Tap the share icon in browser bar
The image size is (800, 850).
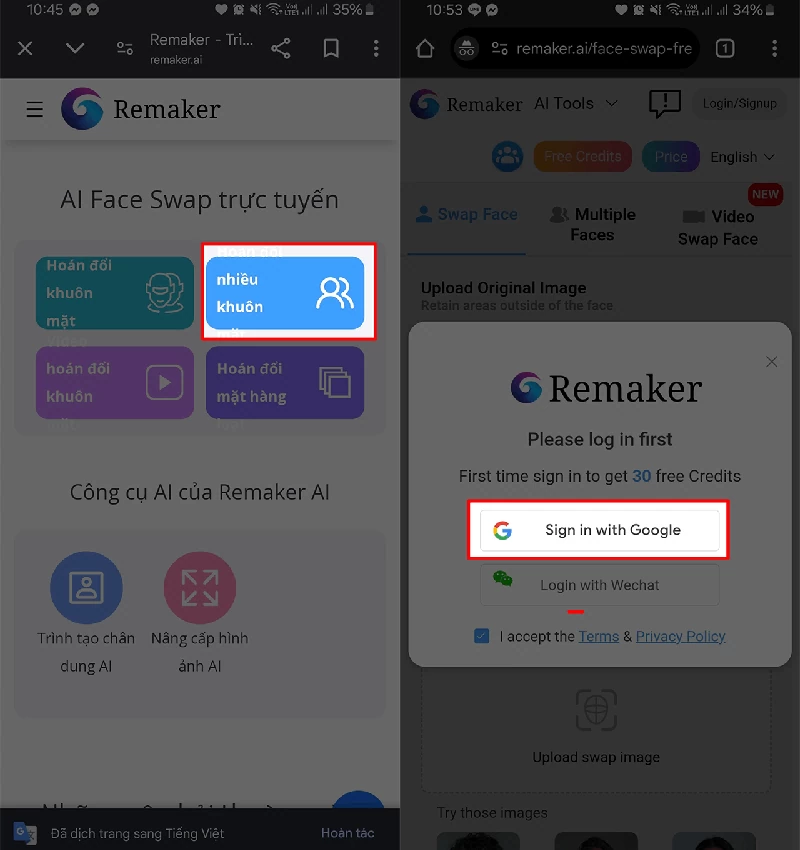pyautogui.click(x=281, y=49)
